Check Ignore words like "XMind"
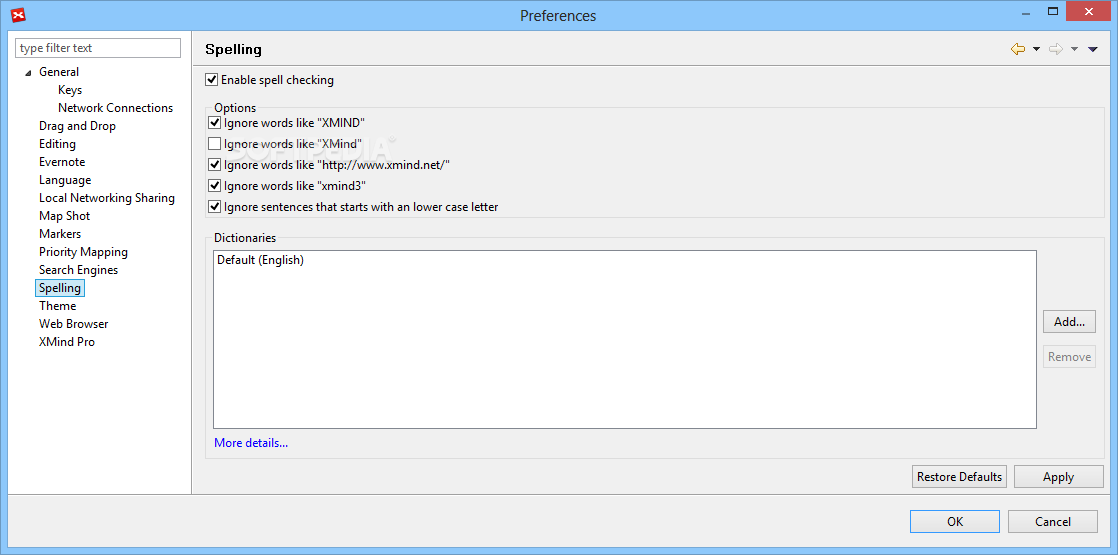1118x555 pixels. pos(215,143)
